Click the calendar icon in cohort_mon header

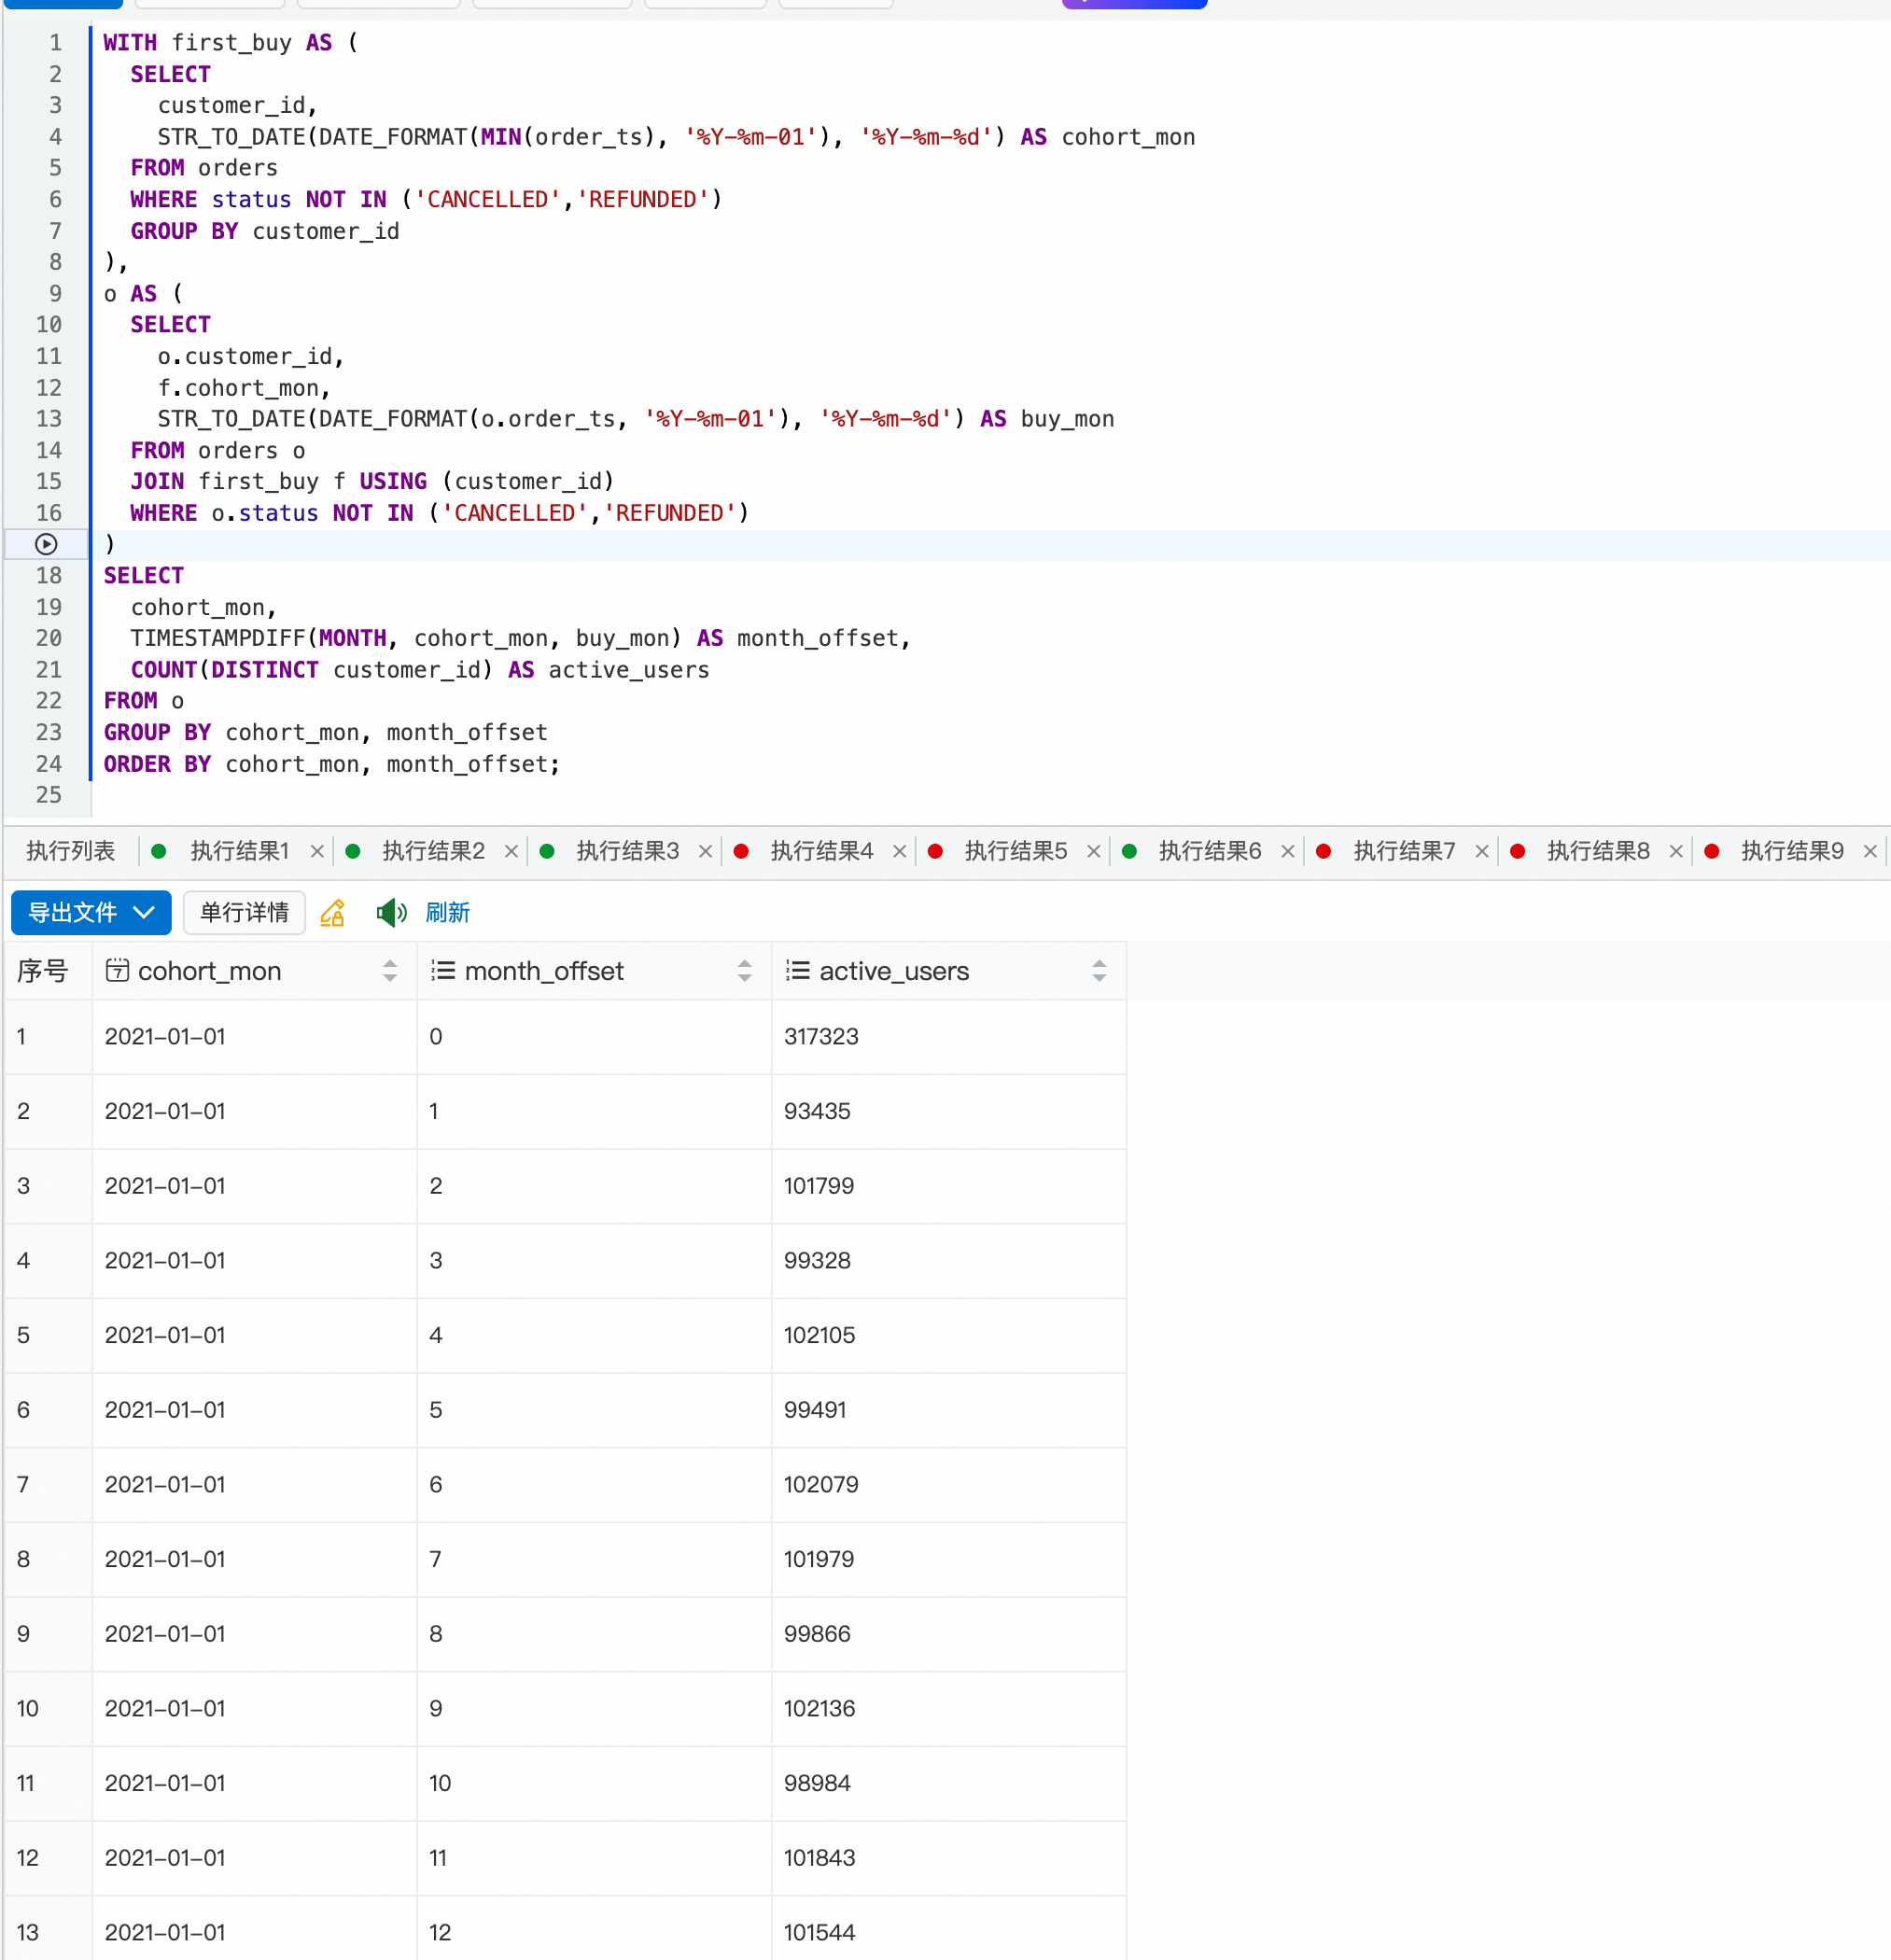click(117, 970)
